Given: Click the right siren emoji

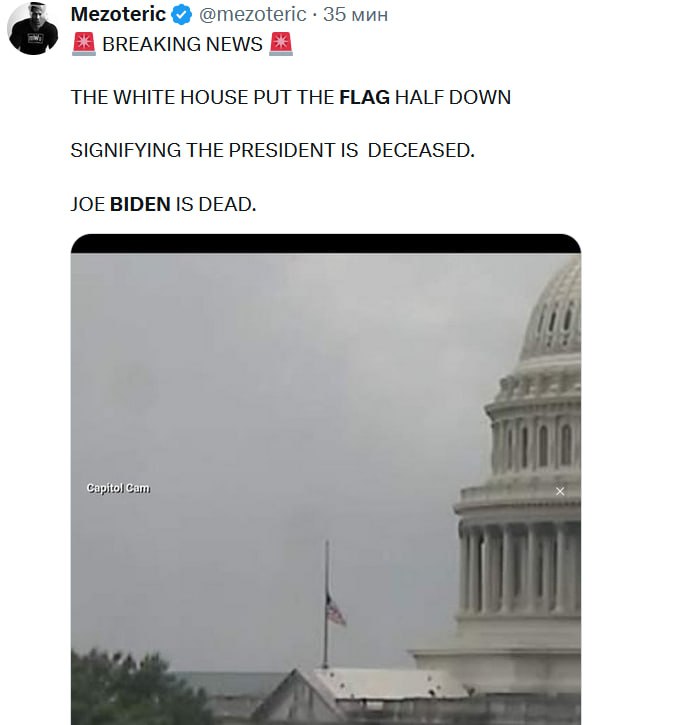Looking at the screenshot, I should click(x=281, y=44).
